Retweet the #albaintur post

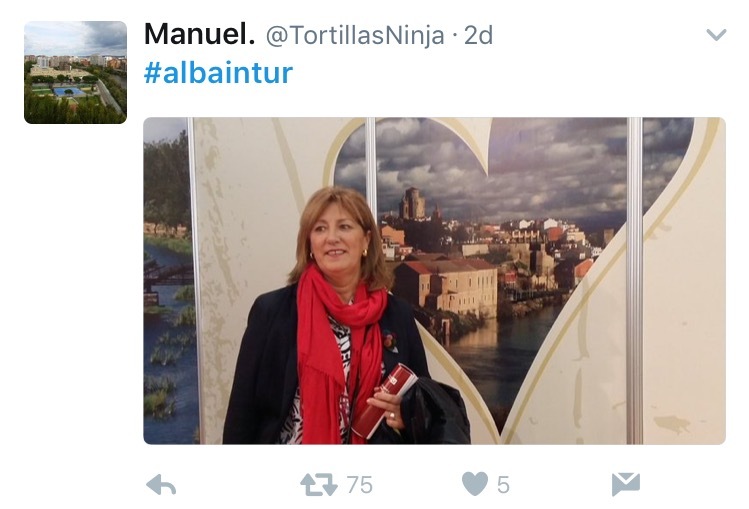pyautogui.click(x=319, y=485)
